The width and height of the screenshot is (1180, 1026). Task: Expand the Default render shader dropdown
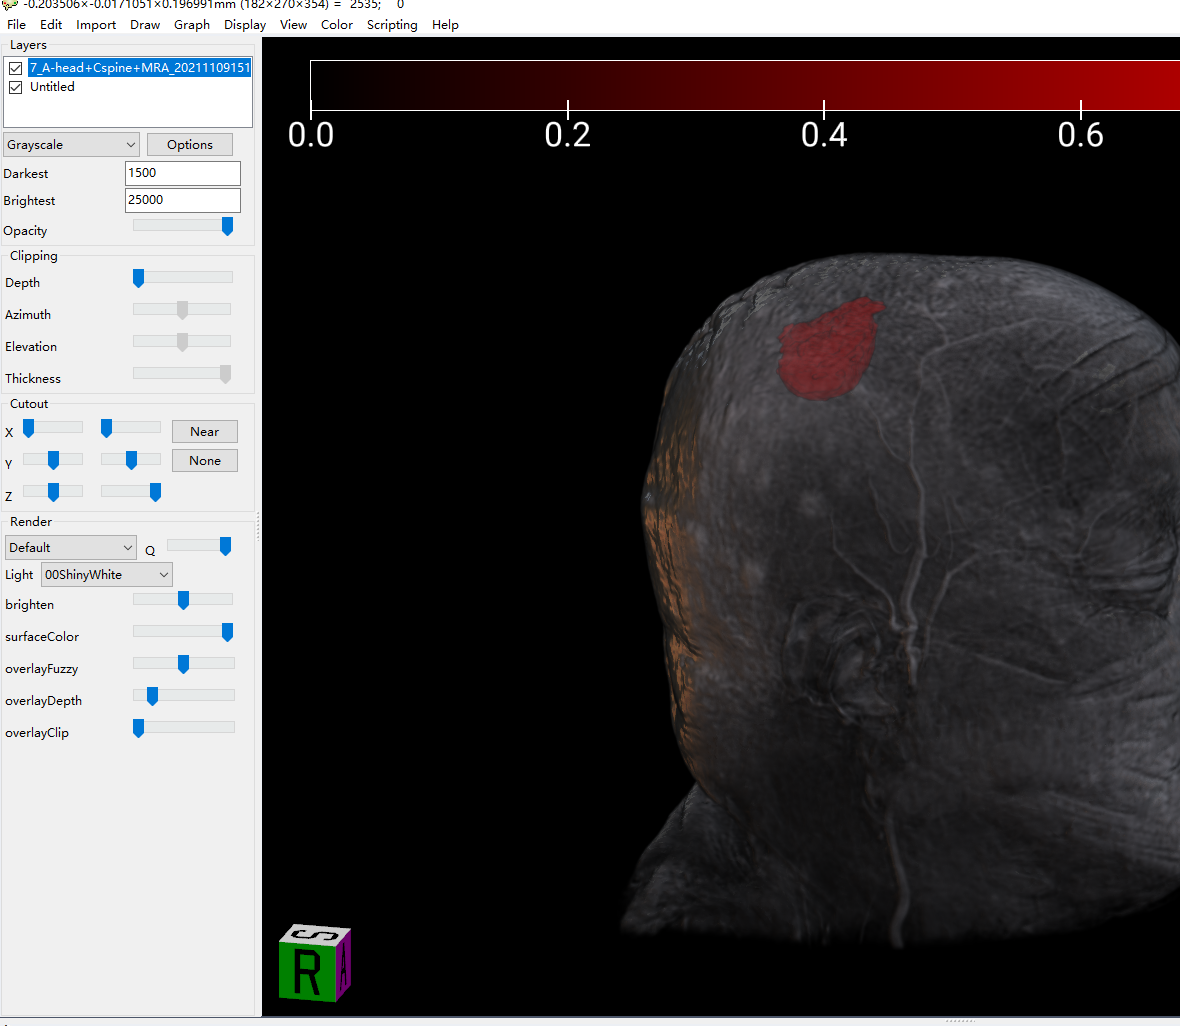coord(70,548)
